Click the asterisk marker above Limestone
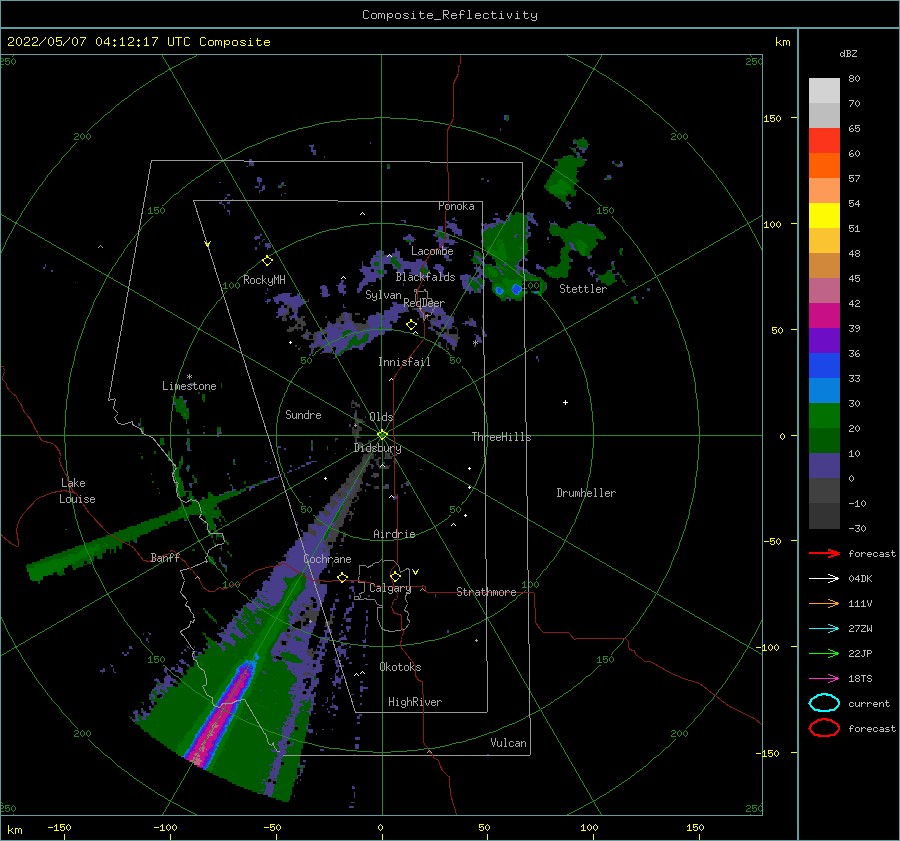This screenshot has height=841, width=900. (x=189, y=377)
